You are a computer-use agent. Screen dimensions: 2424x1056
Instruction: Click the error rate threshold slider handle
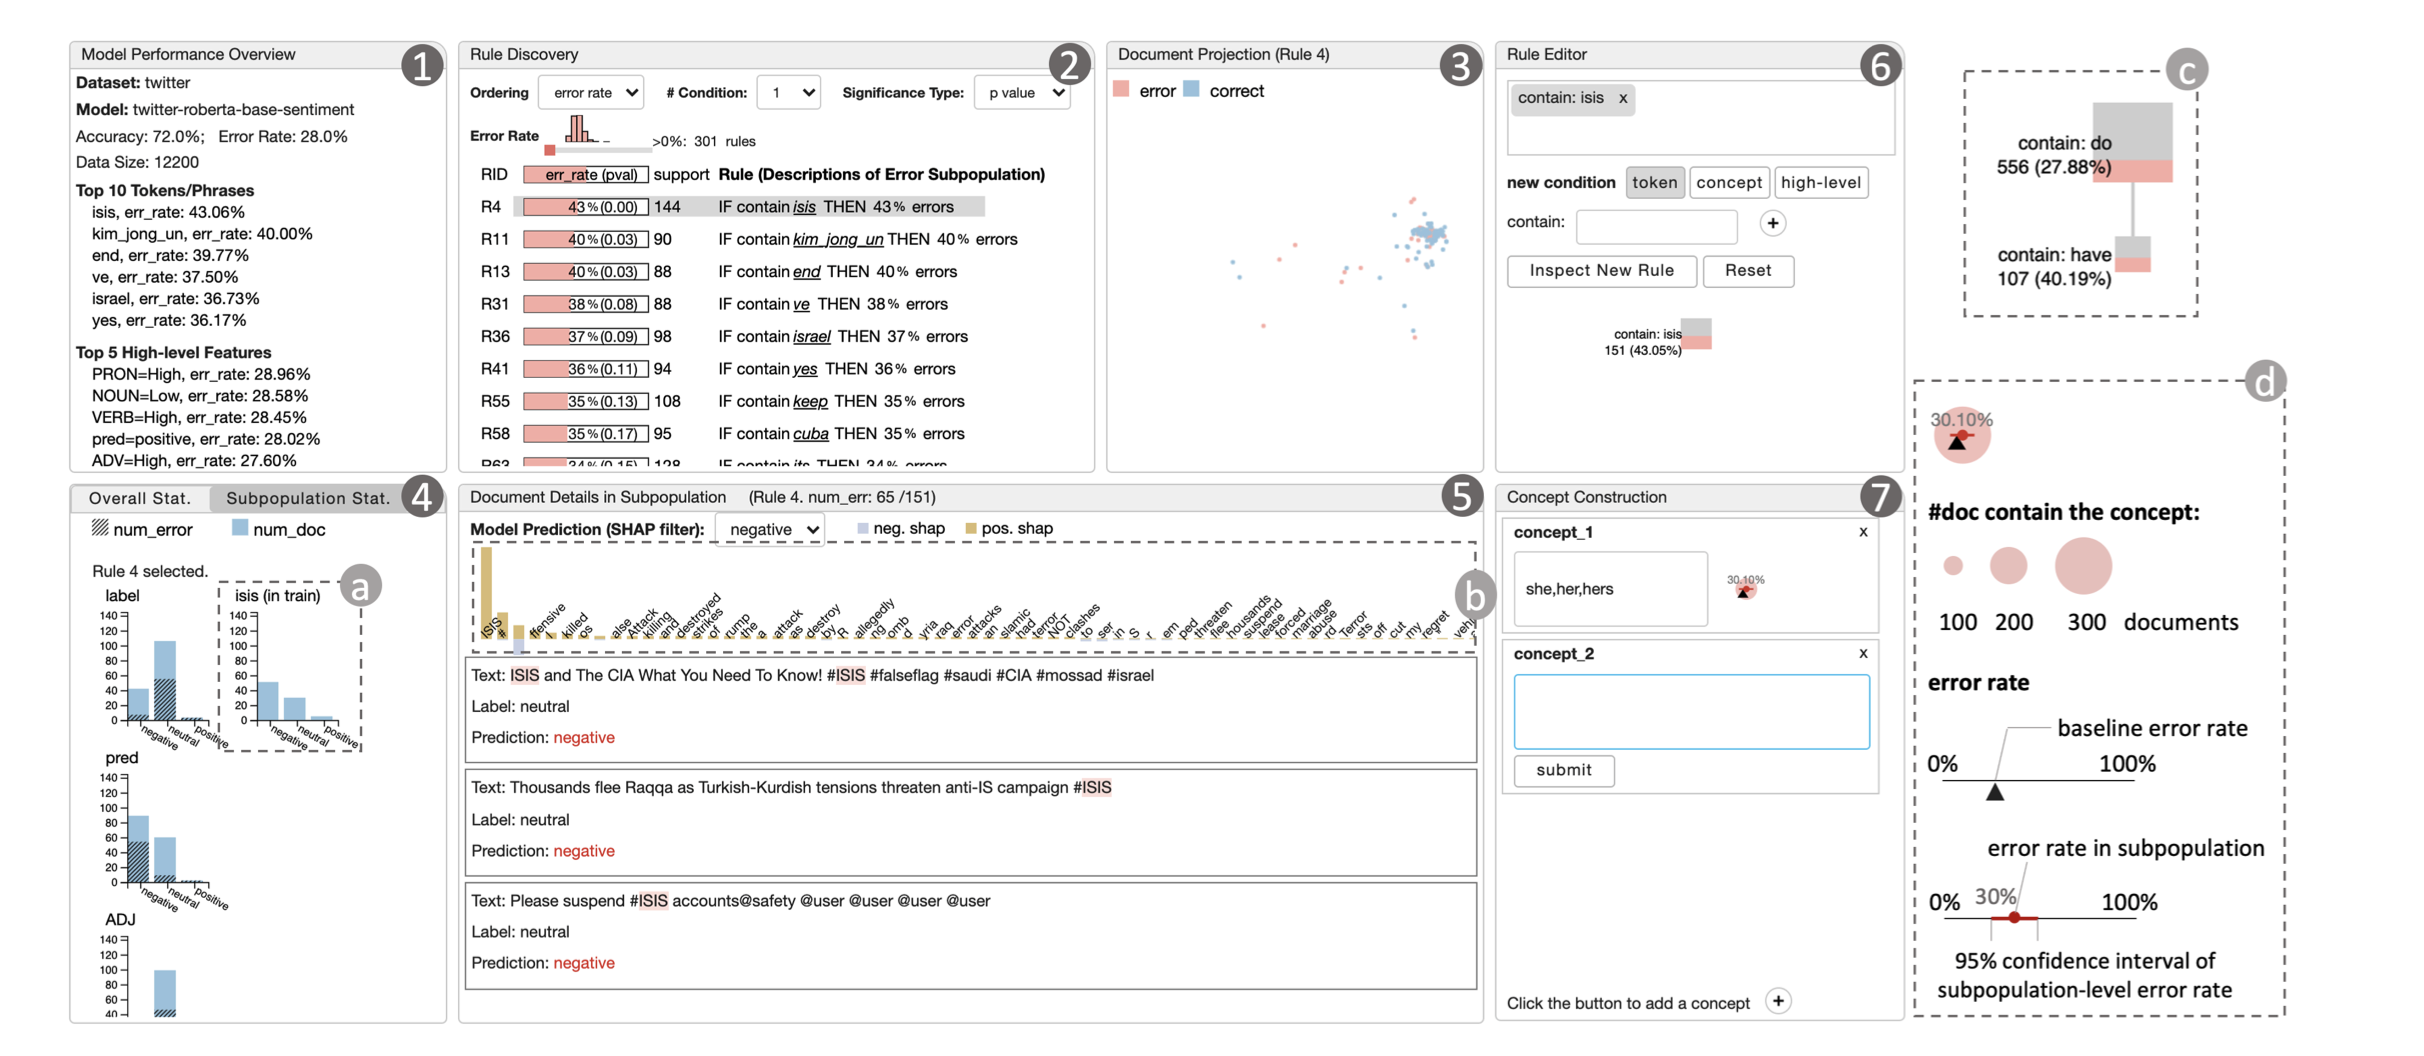[x=550, y=150]
